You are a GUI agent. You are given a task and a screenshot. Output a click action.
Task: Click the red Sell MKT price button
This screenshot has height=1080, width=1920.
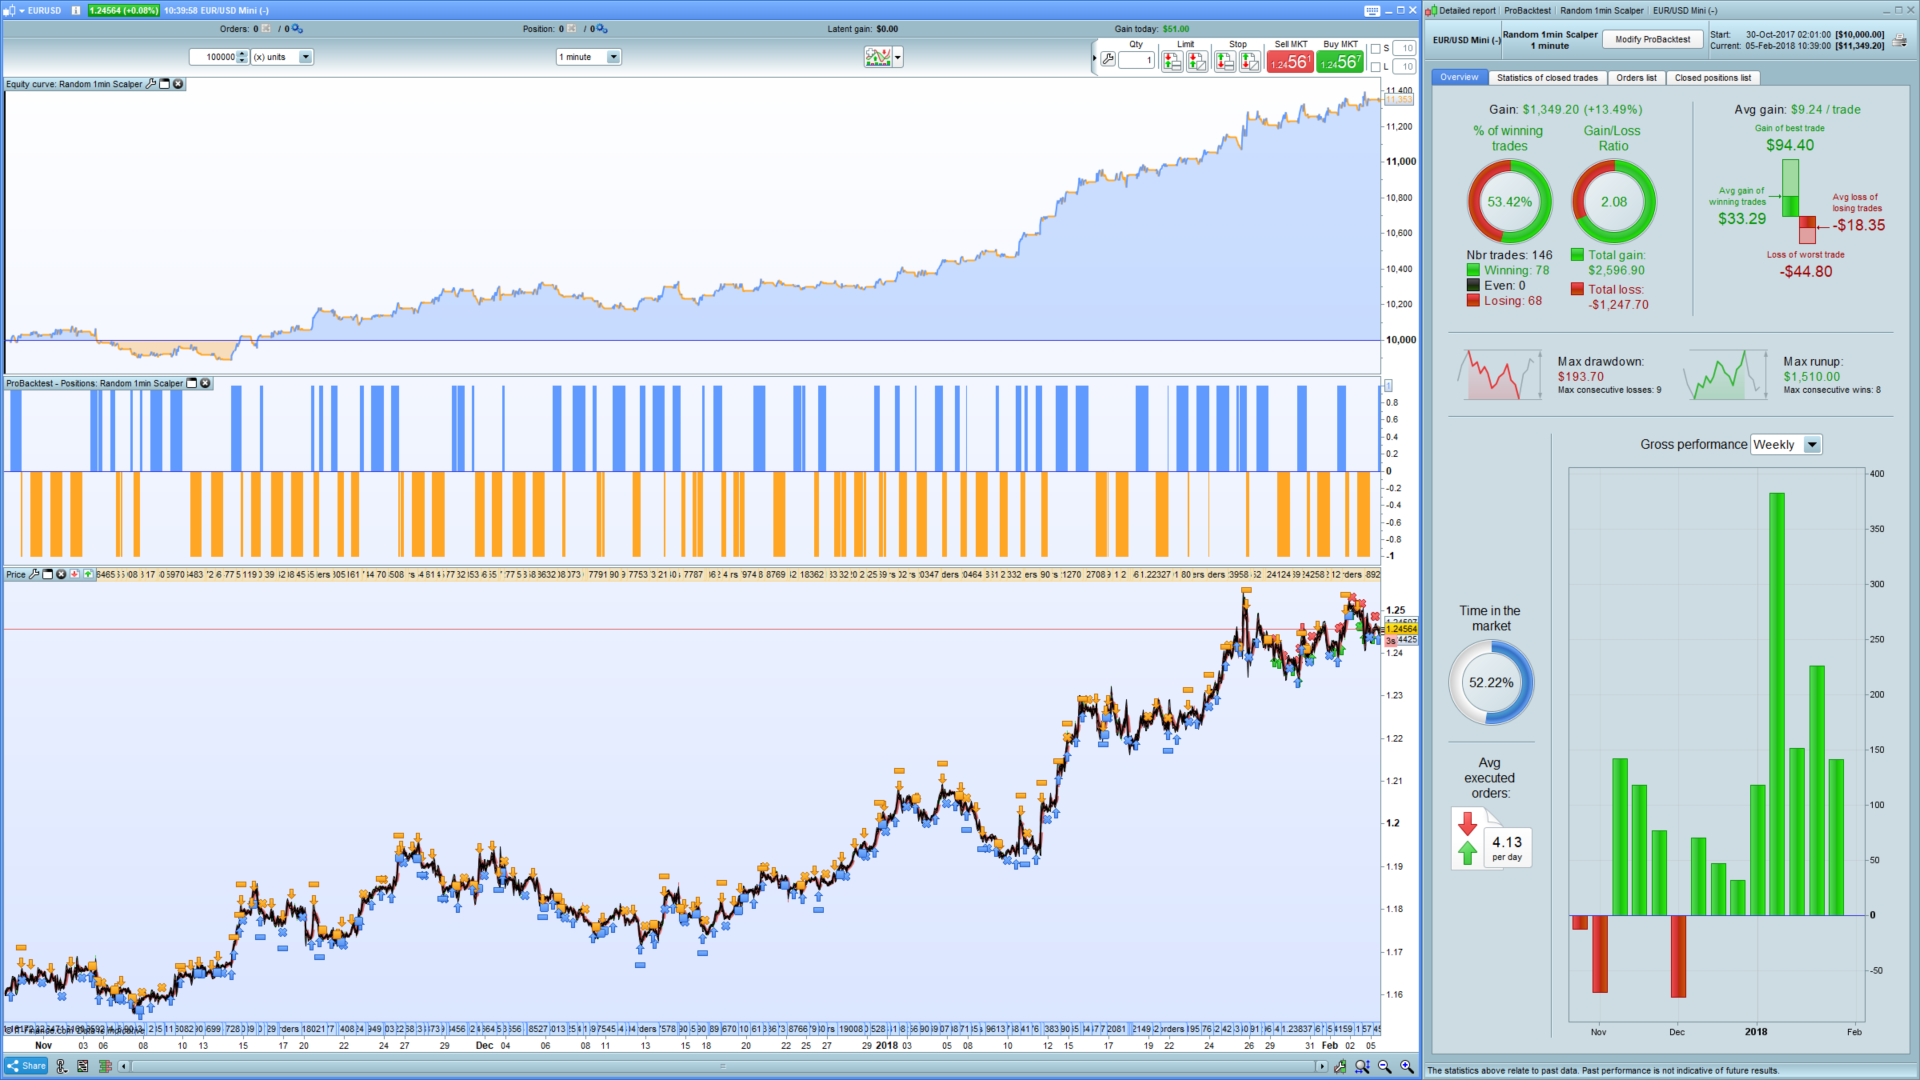[1289, 62]
